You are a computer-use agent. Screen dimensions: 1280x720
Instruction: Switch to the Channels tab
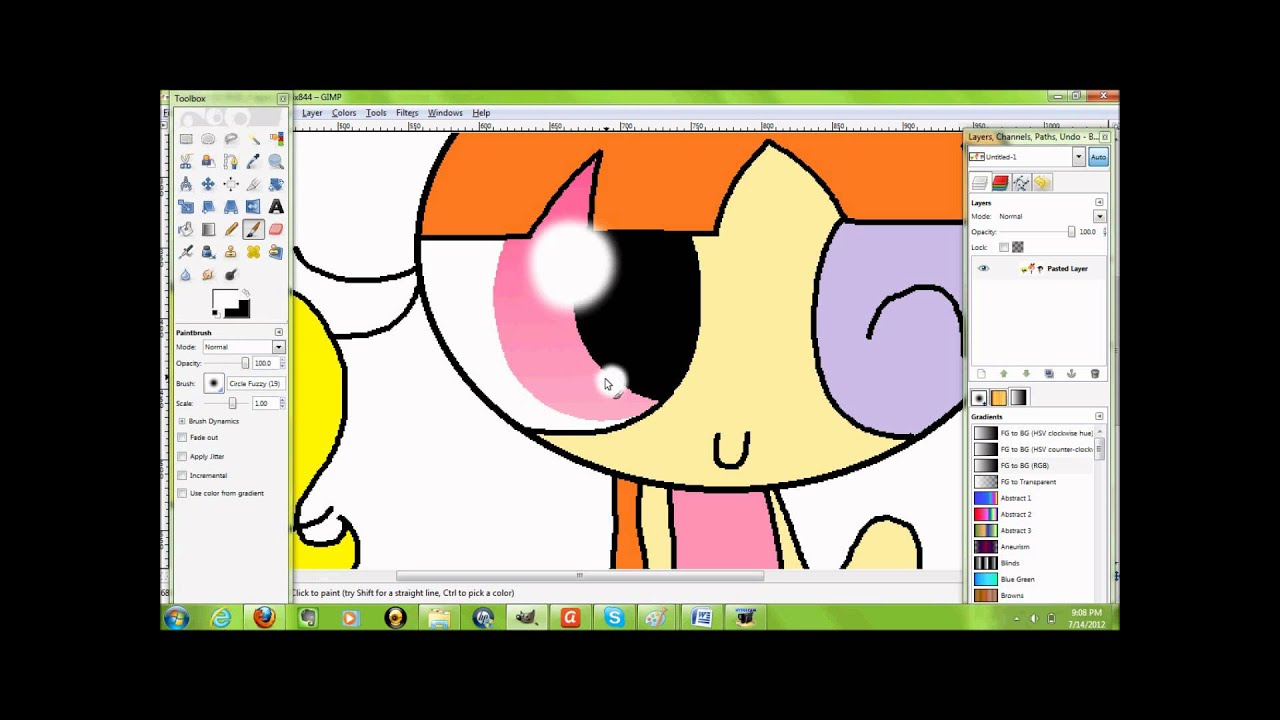click(1000, 183)
